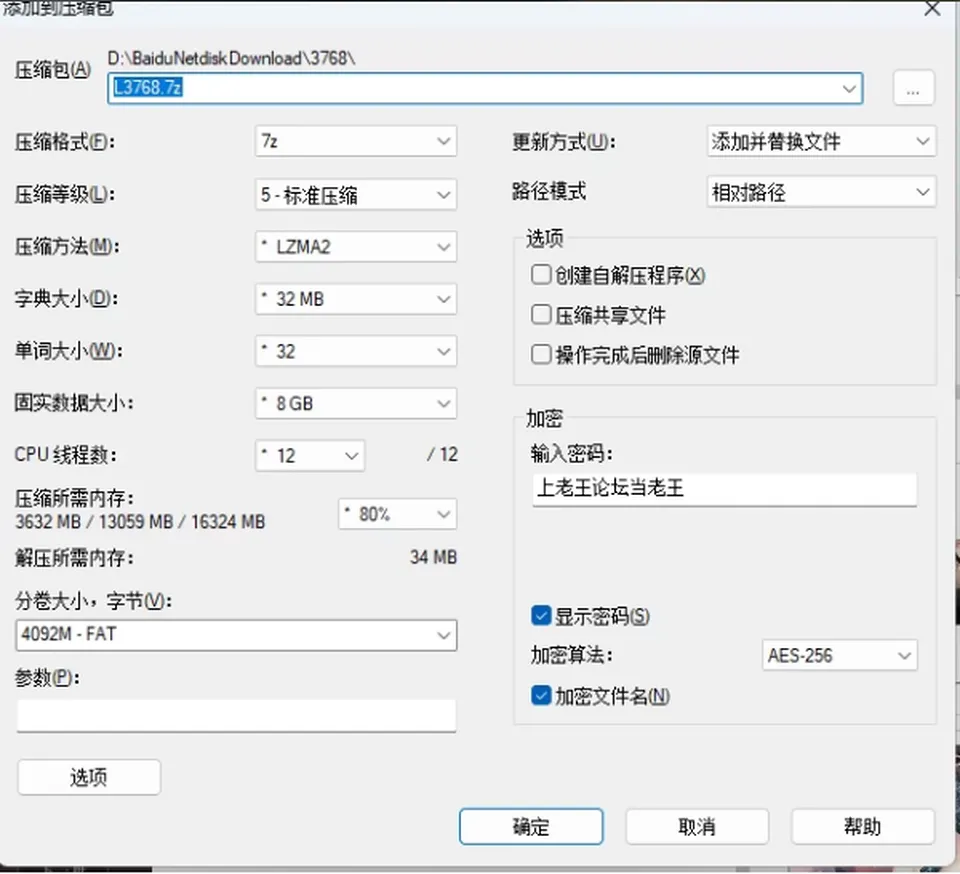Open the 80% memory limit dropdown
Viewport: 960px width, 874px height.
pyautogui.click(x=397, y=514)
